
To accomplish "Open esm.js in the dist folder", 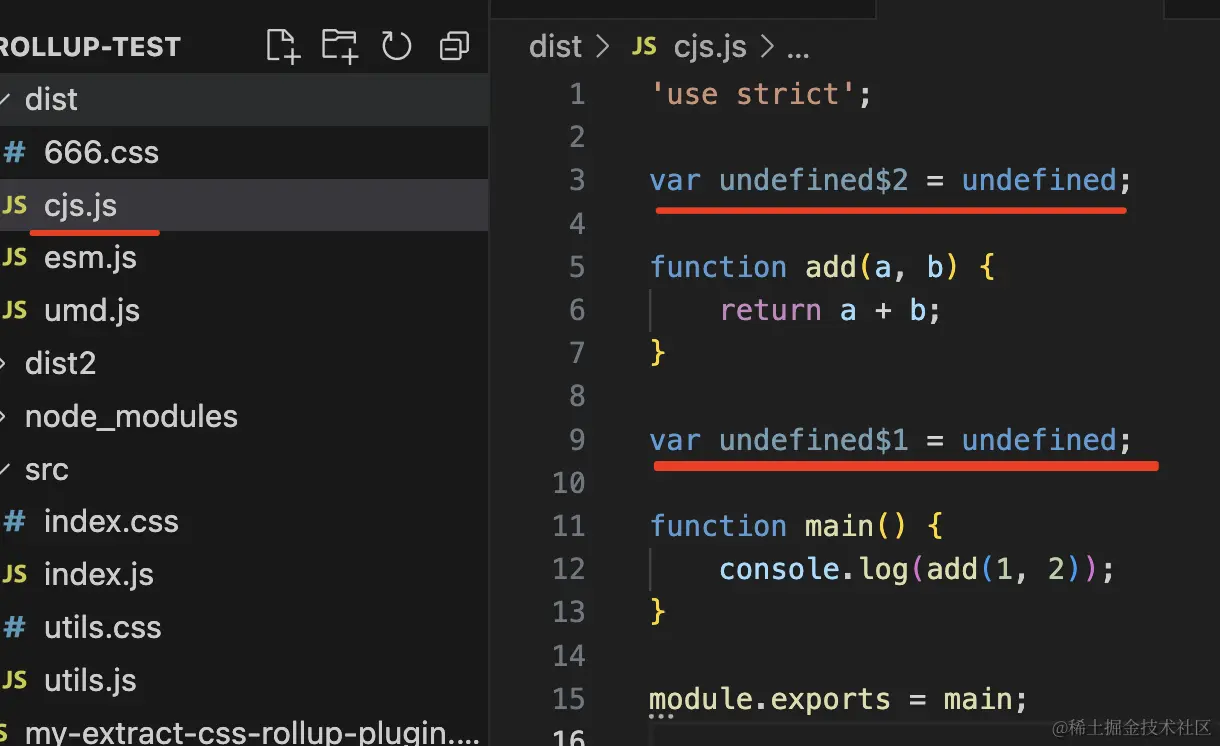I will pos(244,258).
